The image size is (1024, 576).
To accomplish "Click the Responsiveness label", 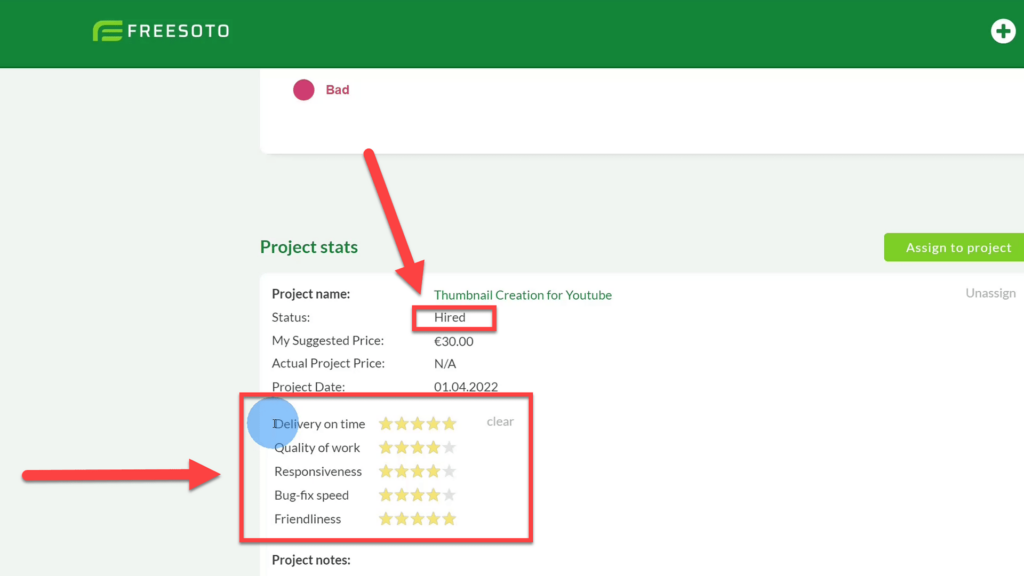I will click(318, 472).
